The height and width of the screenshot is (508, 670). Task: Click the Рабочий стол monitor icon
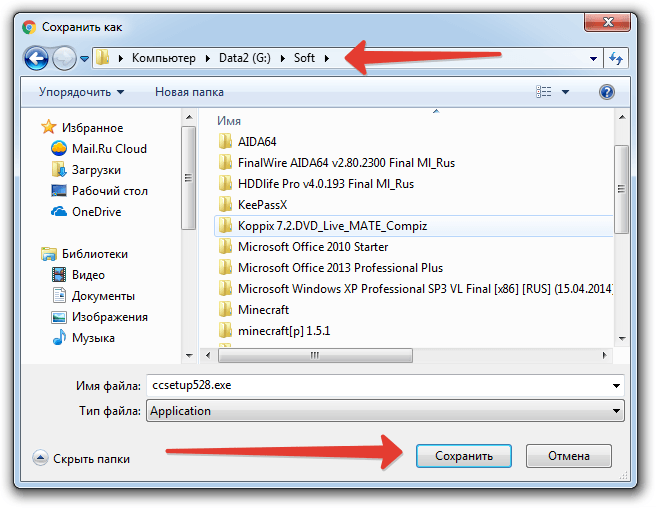coord(59,191)
